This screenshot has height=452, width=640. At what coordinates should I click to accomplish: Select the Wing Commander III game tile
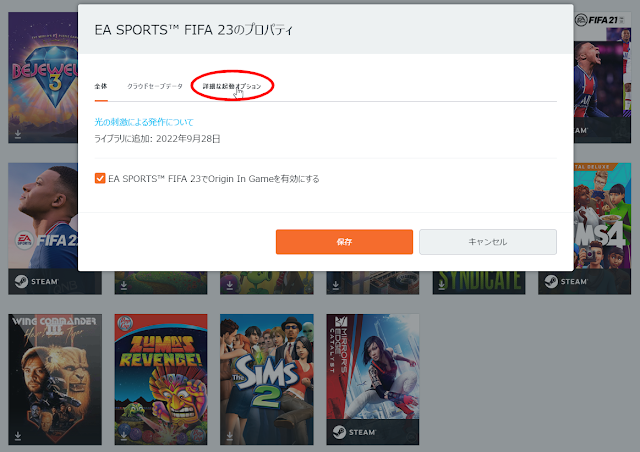point(55,379)
